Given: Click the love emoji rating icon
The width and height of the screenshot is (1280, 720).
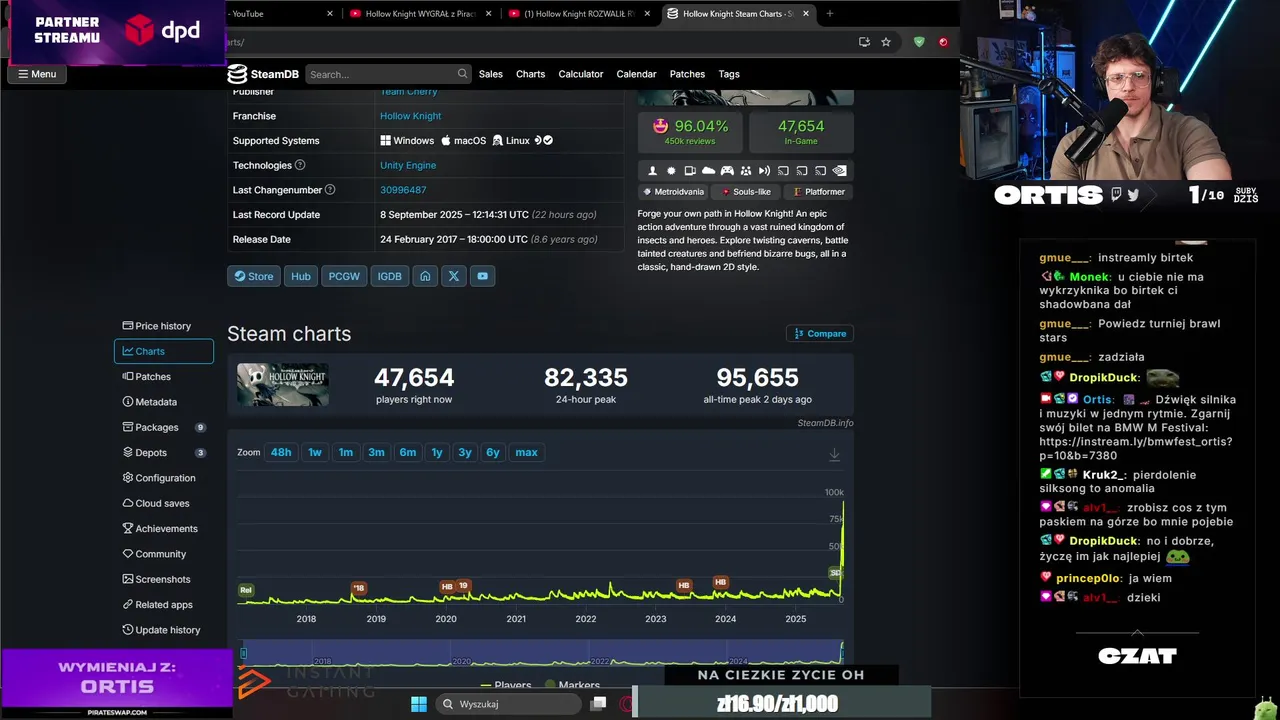Looking at the screenshot, I should tap(660, 126).
